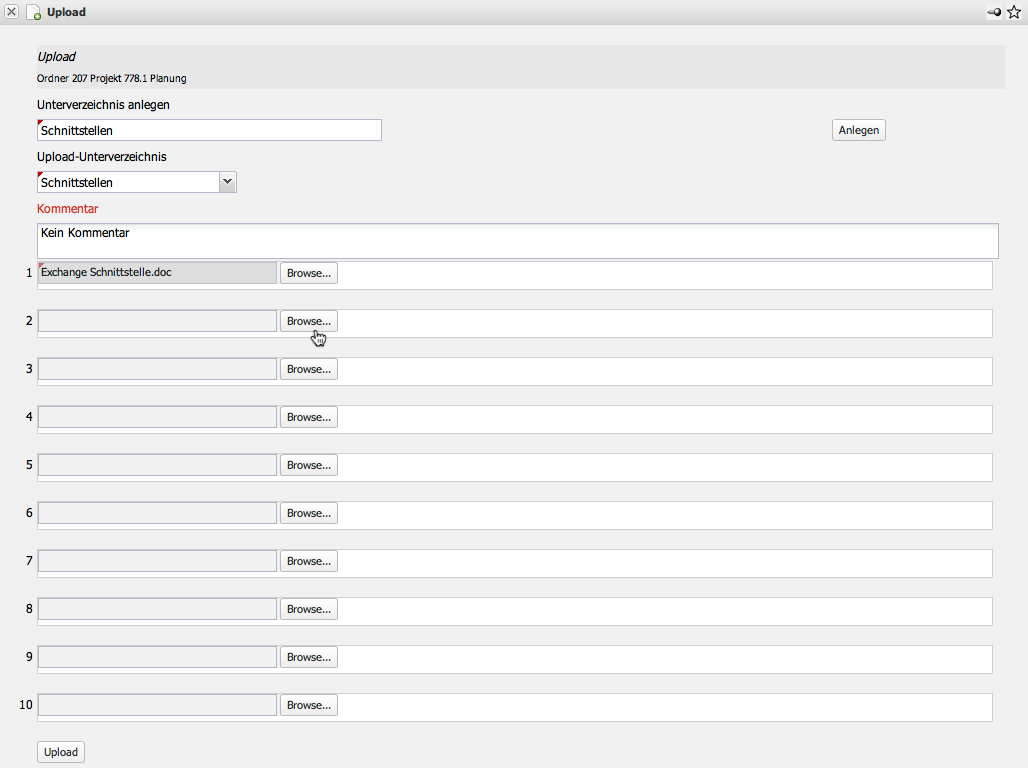The width and height of the screenshot is (1028, 768).
Task: Select the Exchange Schnittstelle.doc file field
Action: (157, 273)
